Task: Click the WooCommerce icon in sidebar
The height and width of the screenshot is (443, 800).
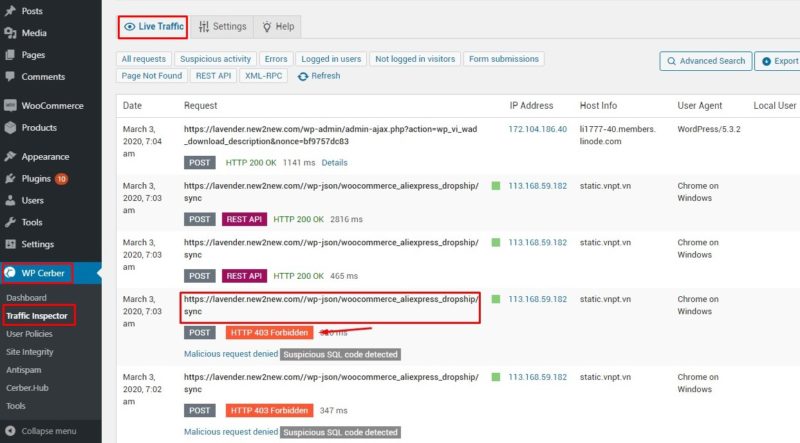Action: tap(10, 106)
